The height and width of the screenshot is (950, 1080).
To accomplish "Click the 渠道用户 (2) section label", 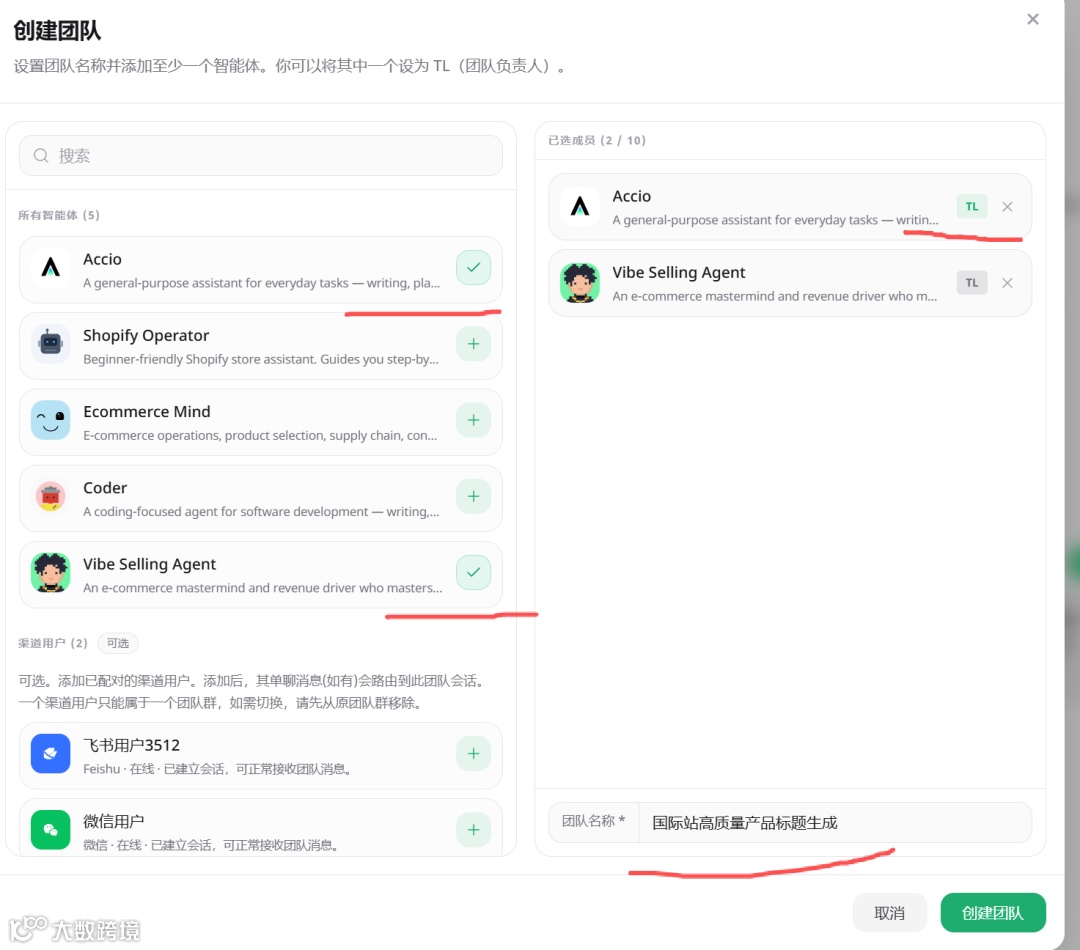I will 53,643.
